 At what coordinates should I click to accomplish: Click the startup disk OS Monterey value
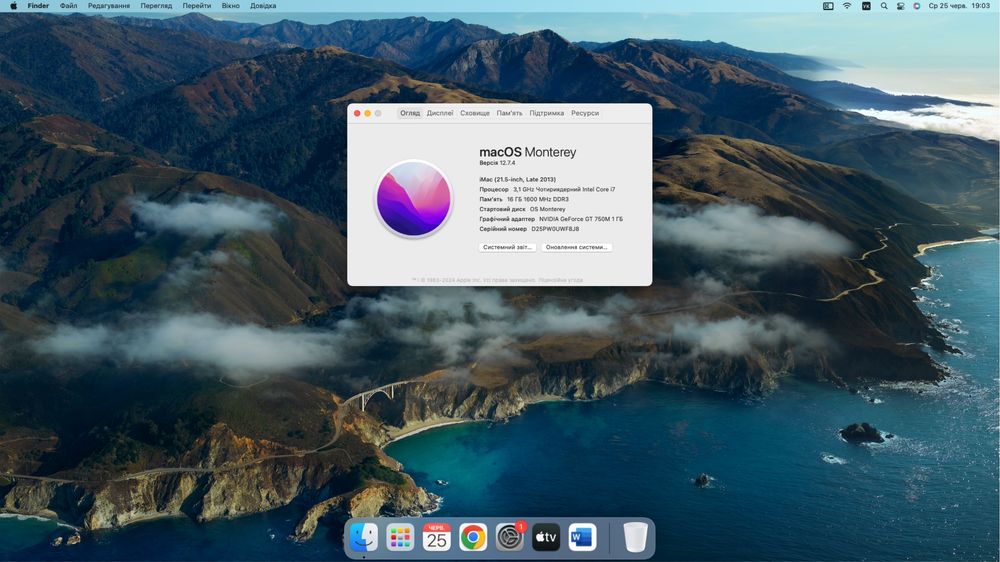547,209
